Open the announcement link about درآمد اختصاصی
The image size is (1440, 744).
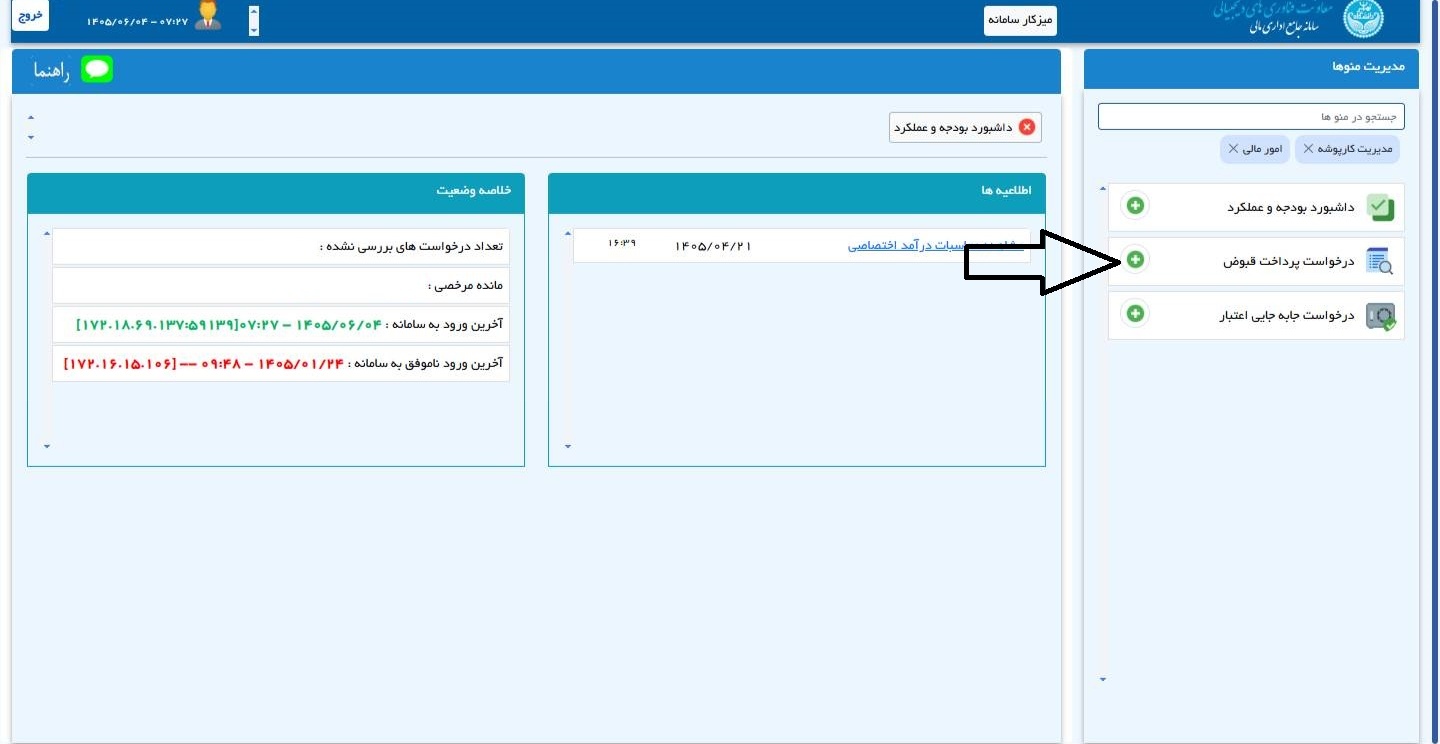936,245
